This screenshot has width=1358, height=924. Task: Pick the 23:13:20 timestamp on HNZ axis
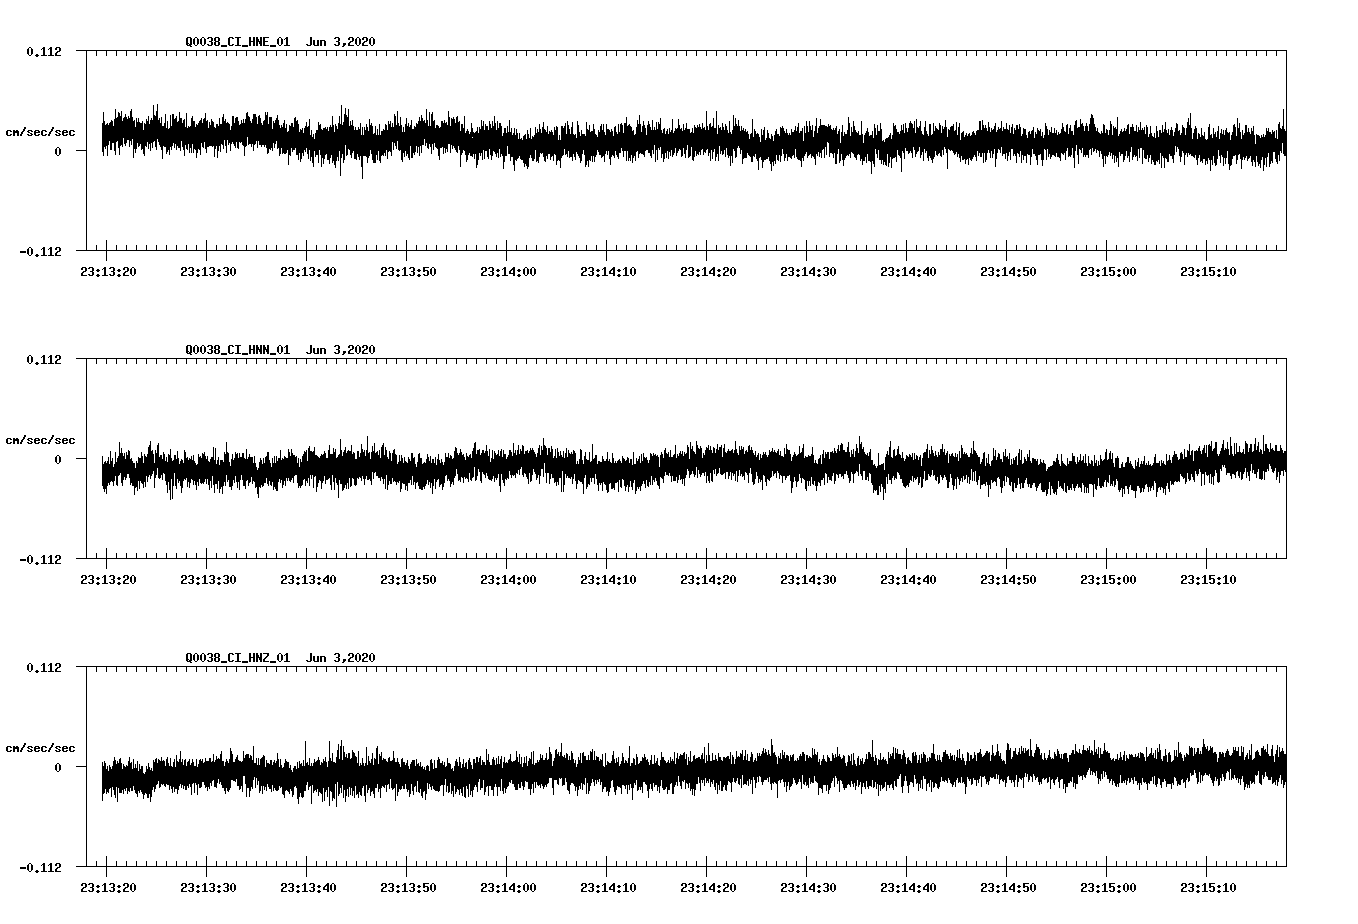point(108,888)
